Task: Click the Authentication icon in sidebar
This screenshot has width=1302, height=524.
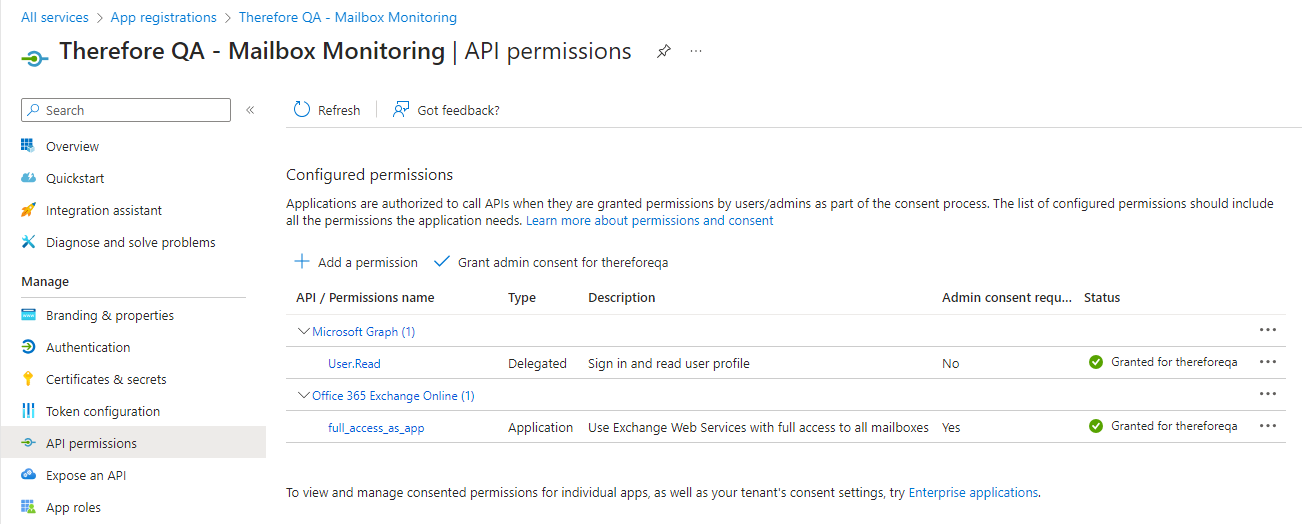Action: coord(28,347)
